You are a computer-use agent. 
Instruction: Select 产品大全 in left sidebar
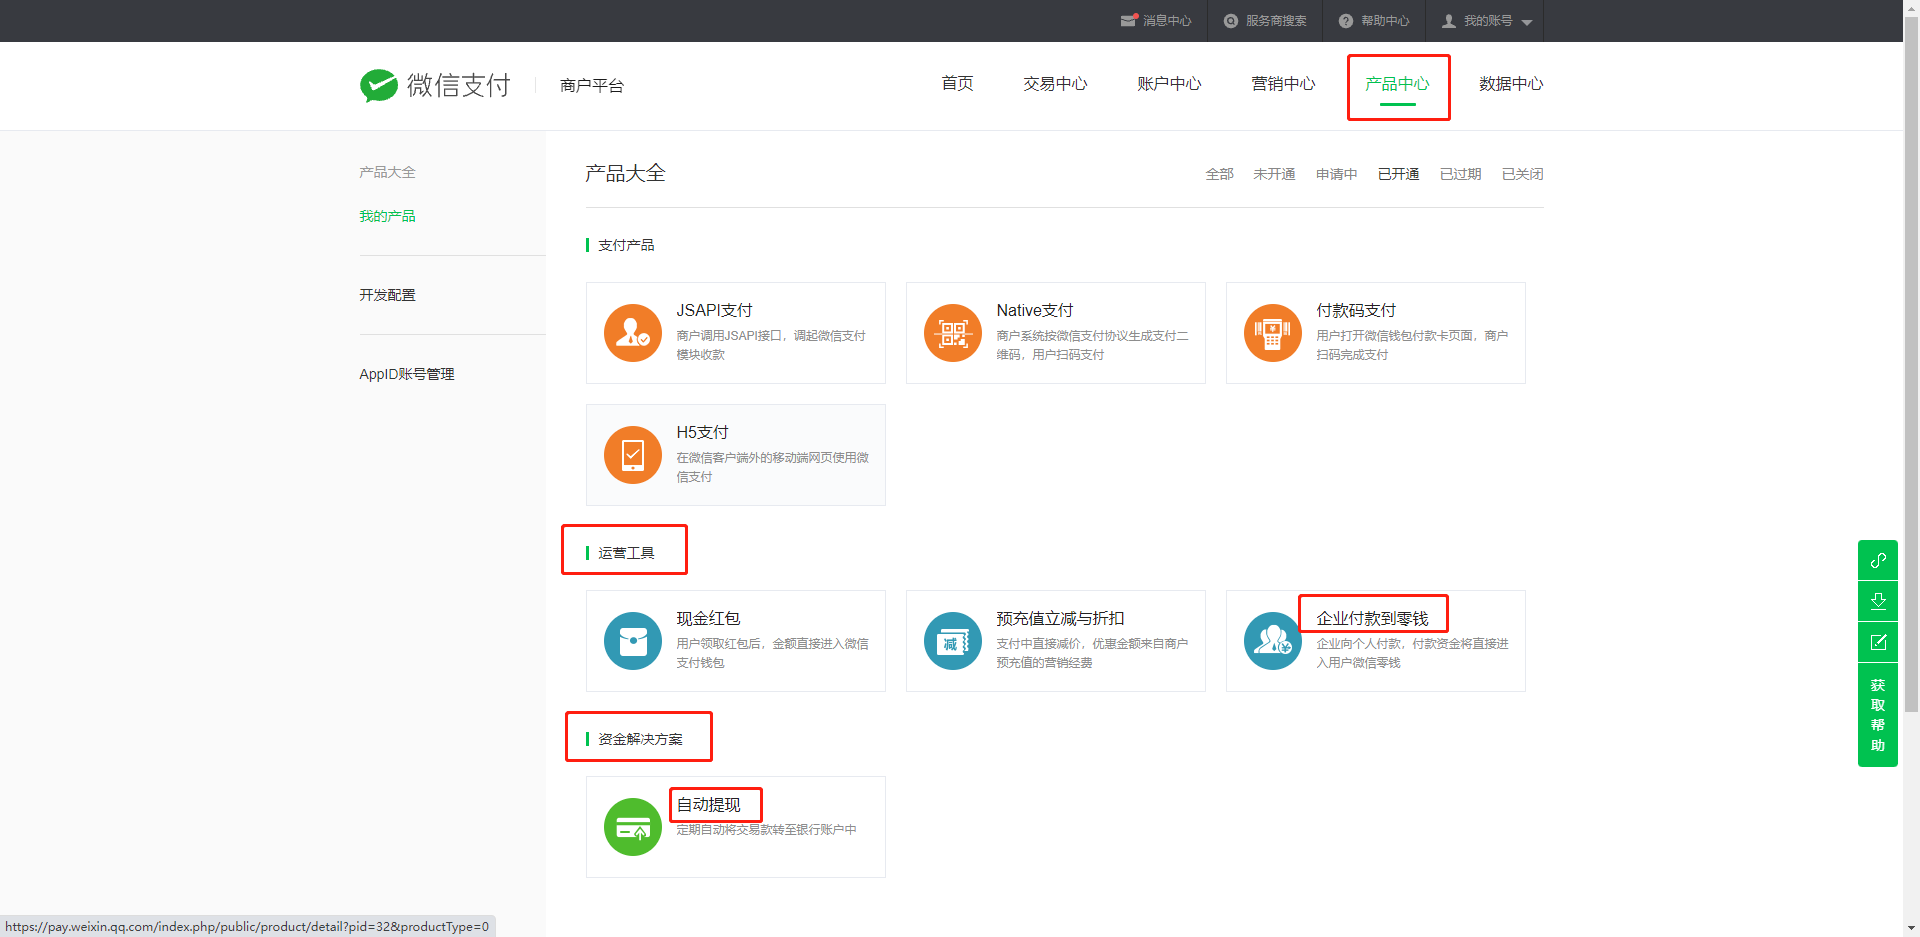click(x=387, y=172)
